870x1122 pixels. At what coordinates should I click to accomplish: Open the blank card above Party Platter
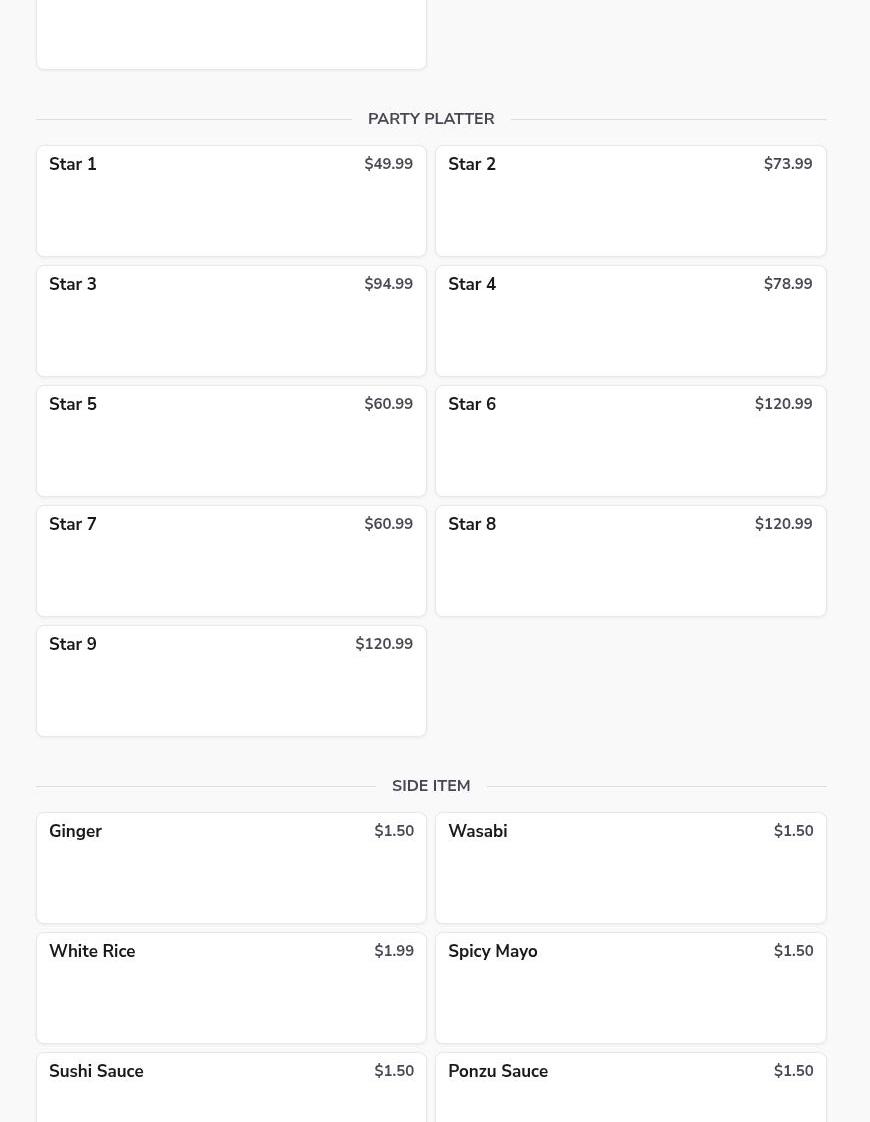click(x=231, y=34)
